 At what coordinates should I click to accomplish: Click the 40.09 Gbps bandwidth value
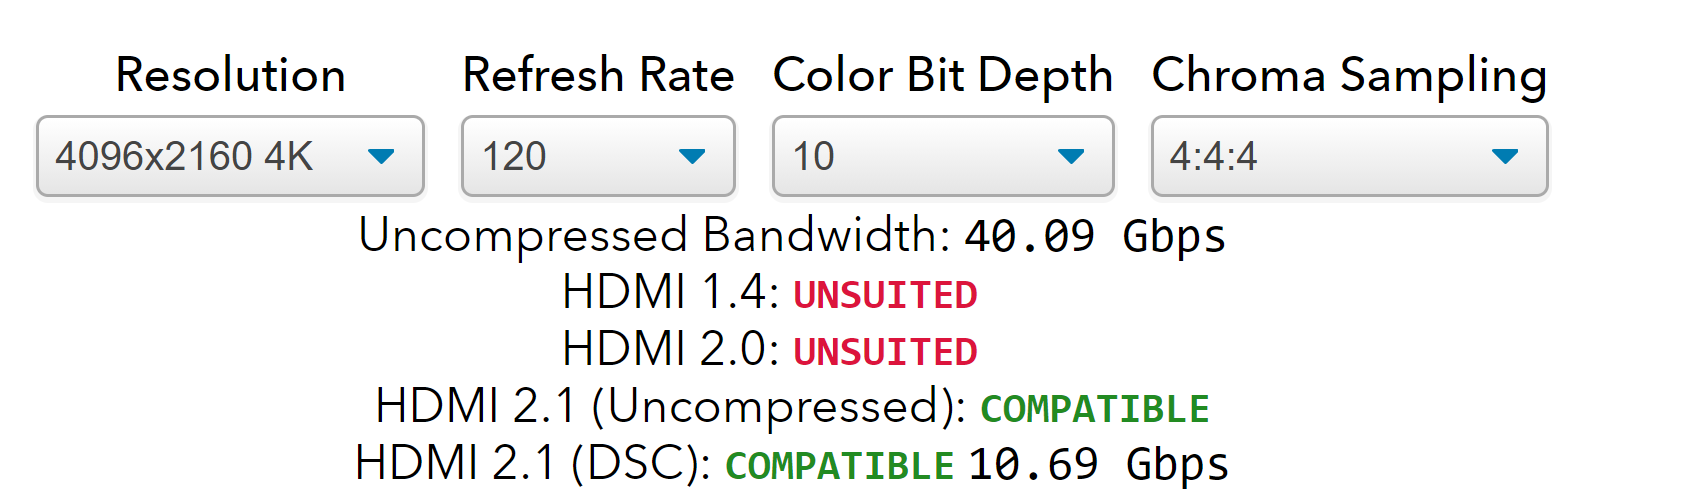tap(1094, 237)
